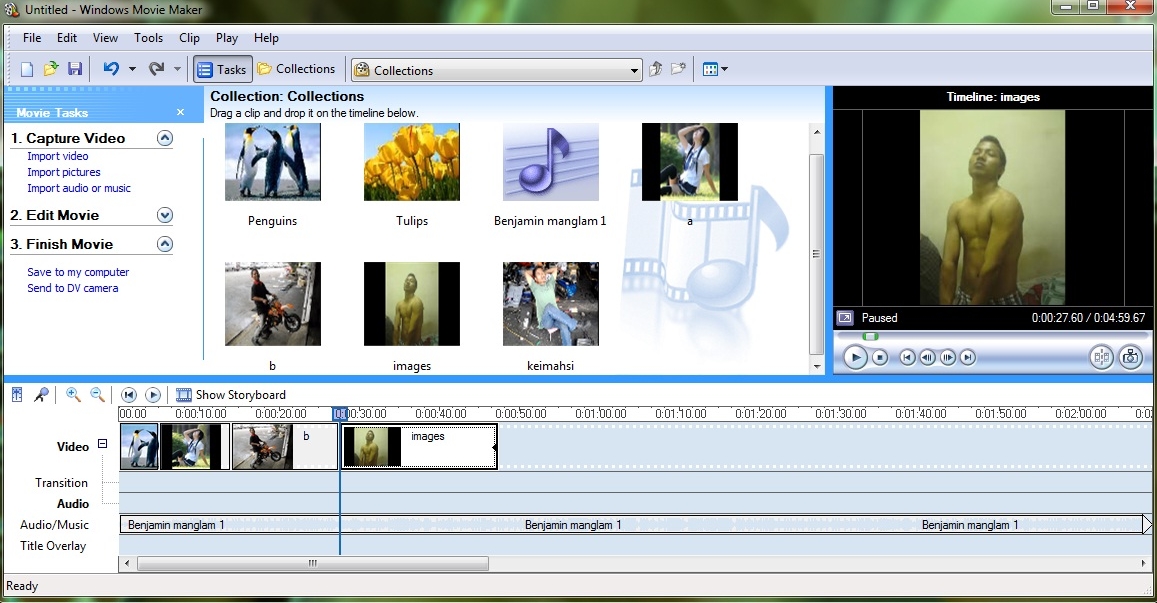Image resolution: width=1157 pixels, height=603 pixels.
Task: Select the keimahsi clip thumbnail
Action: coord(550,304)
